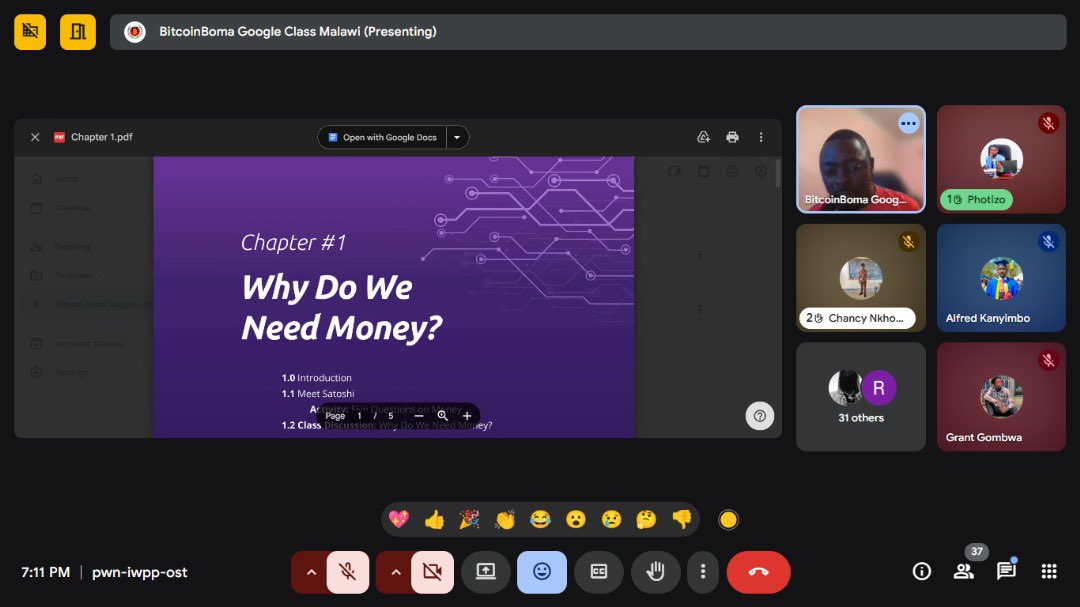The width and height of the screenshot is (1080, 607).
Task: Click the yellow door-shaped extension icon
Action: [x=78, y=32]
